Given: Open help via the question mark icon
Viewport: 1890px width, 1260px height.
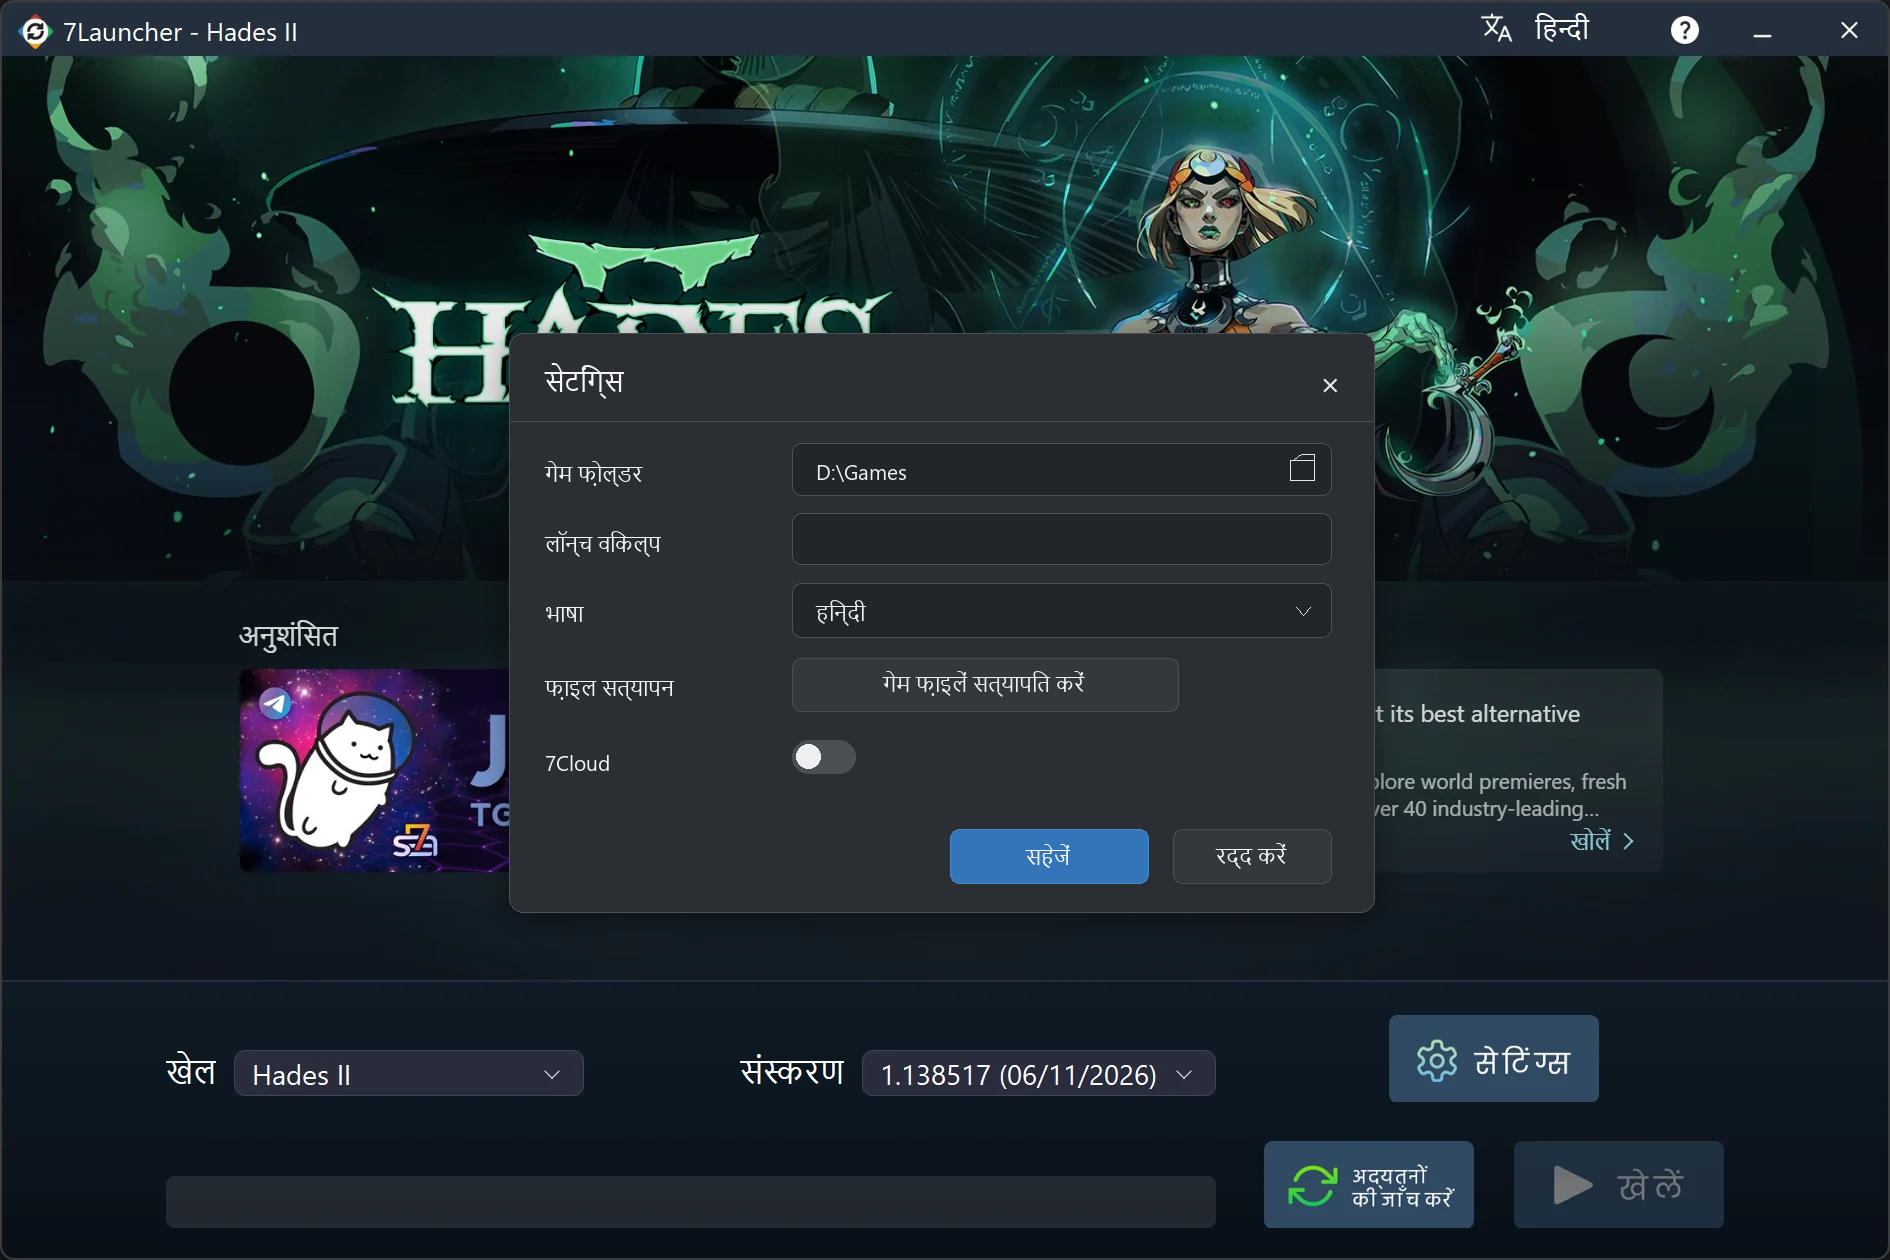Looking at the screenshot, I should [x=1685, y=30].
